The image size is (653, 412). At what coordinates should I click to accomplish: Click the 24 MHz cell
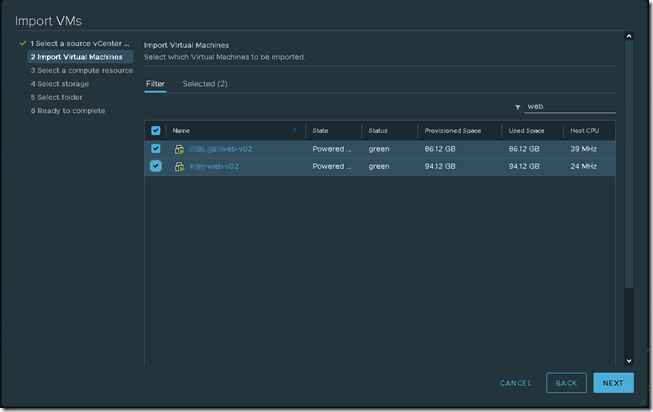pyautogui.click(x=583, y=167)
